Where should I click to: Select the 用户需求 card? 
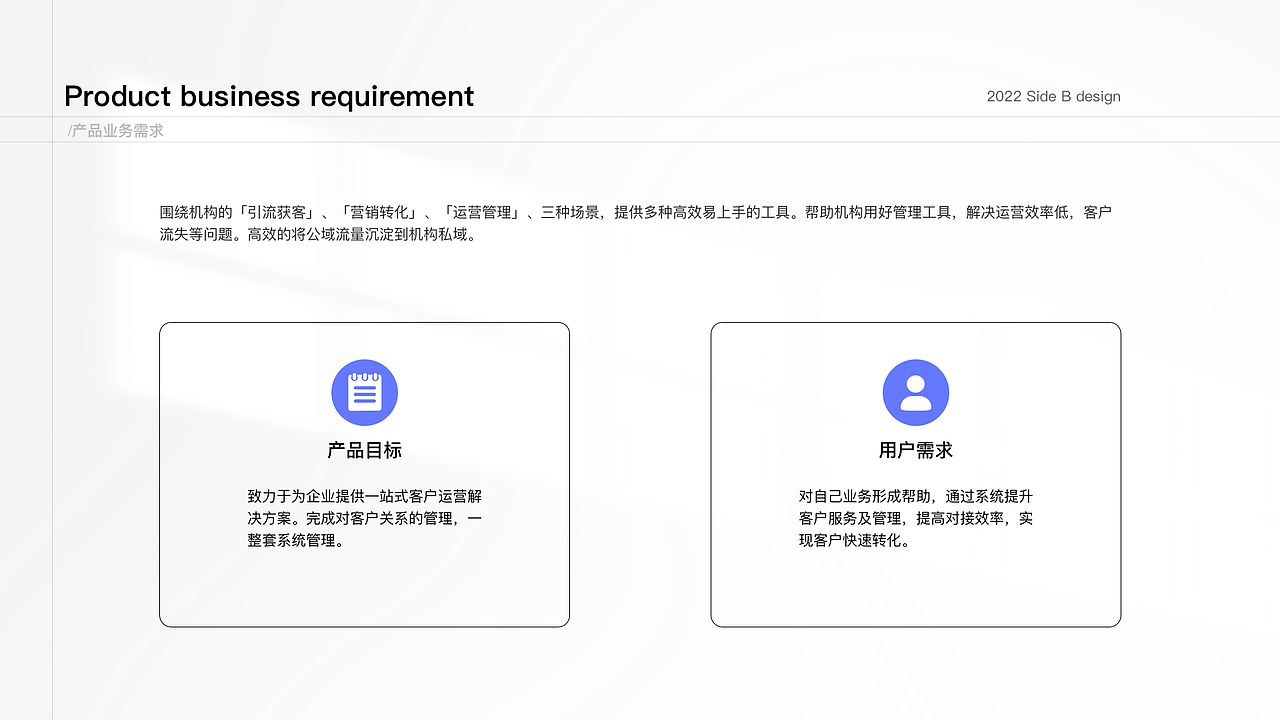click(x=916, y=474)
